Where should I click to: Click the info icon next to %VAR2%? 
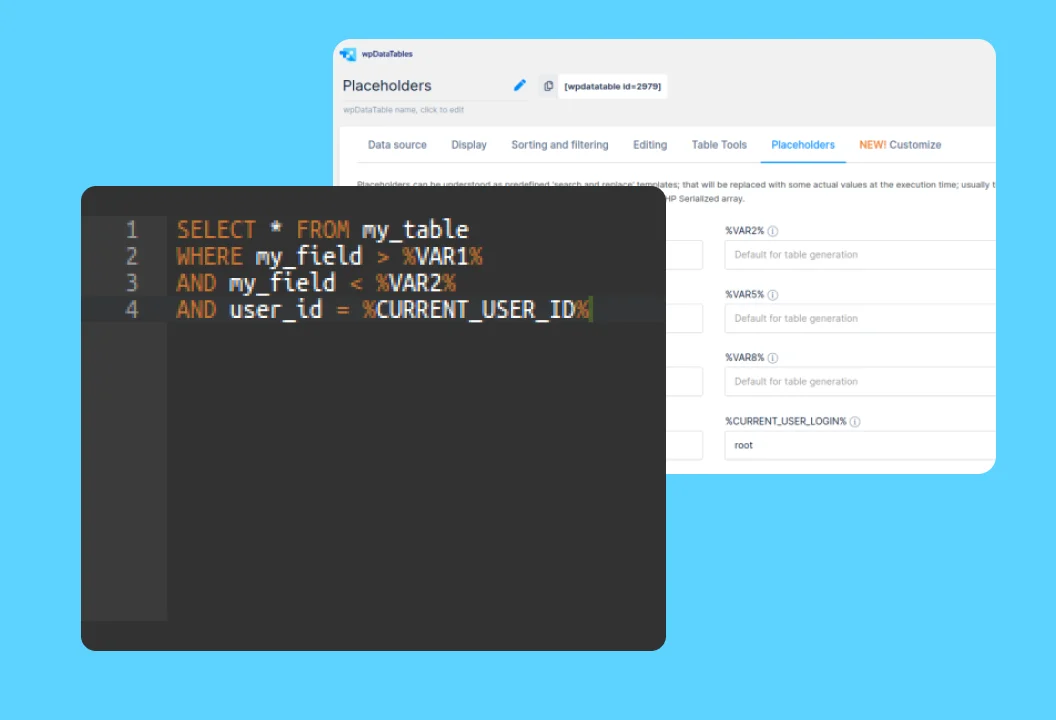coord(773,231)
